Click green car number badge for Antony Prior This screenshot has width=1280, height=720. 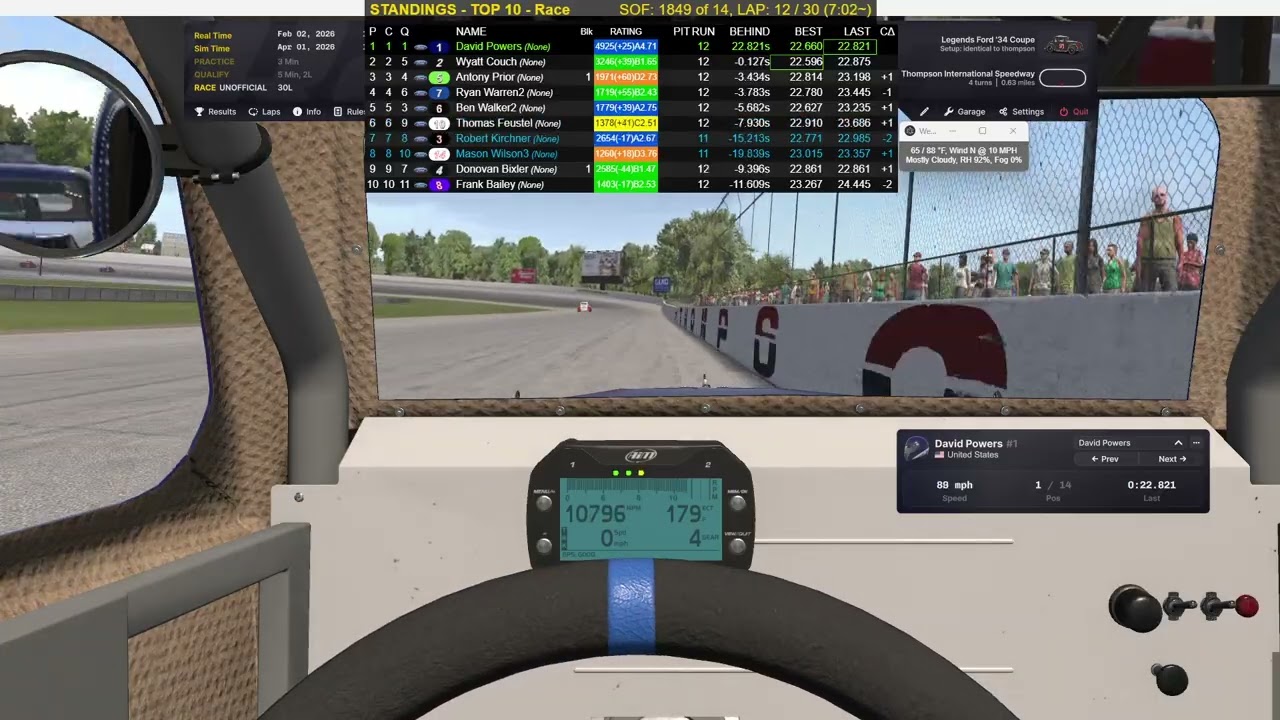[x=438, y=77]
